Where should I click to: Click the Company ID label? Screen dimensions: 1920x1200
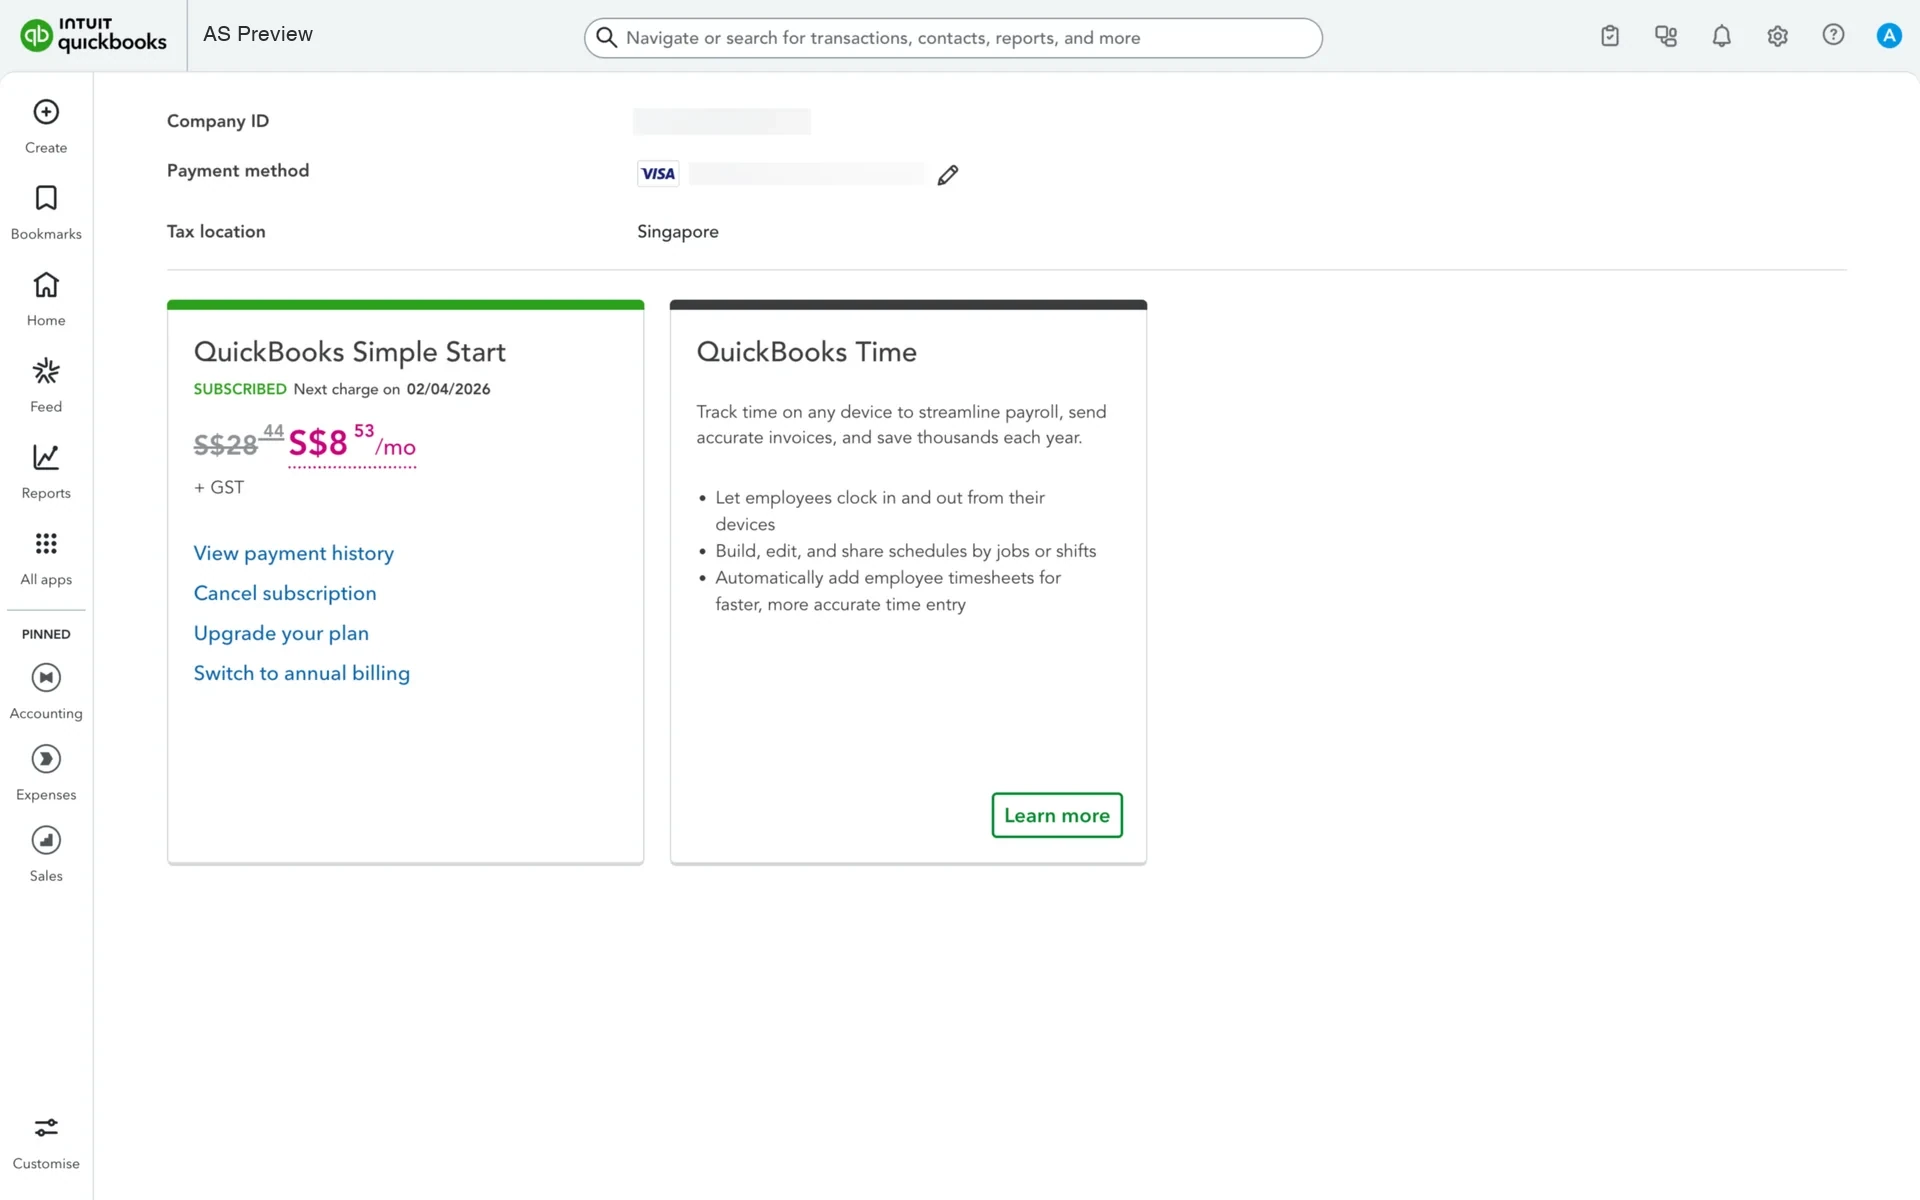tap(218, 121)
